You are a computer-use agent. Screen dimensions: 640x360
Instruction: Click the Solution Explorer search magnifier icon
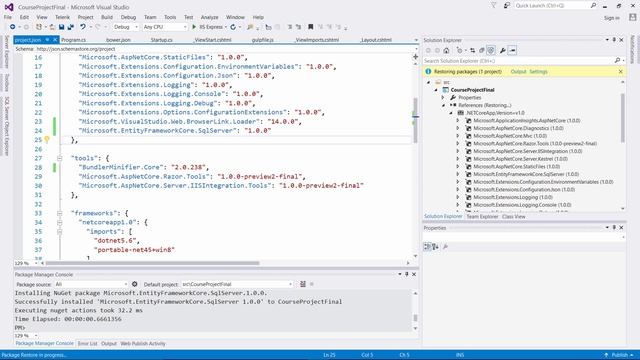pyautogui.click(x=617, y=61)
